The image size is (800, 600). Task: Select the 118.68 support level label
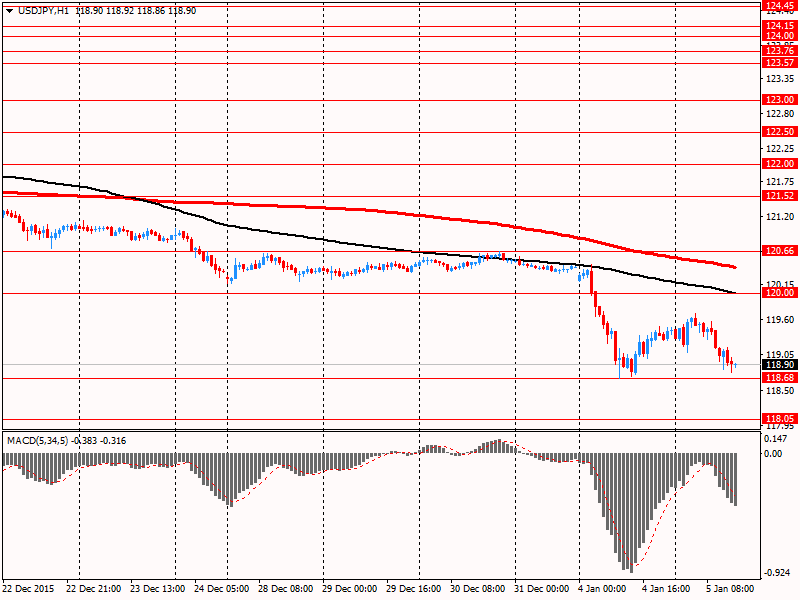click(778, 378)
